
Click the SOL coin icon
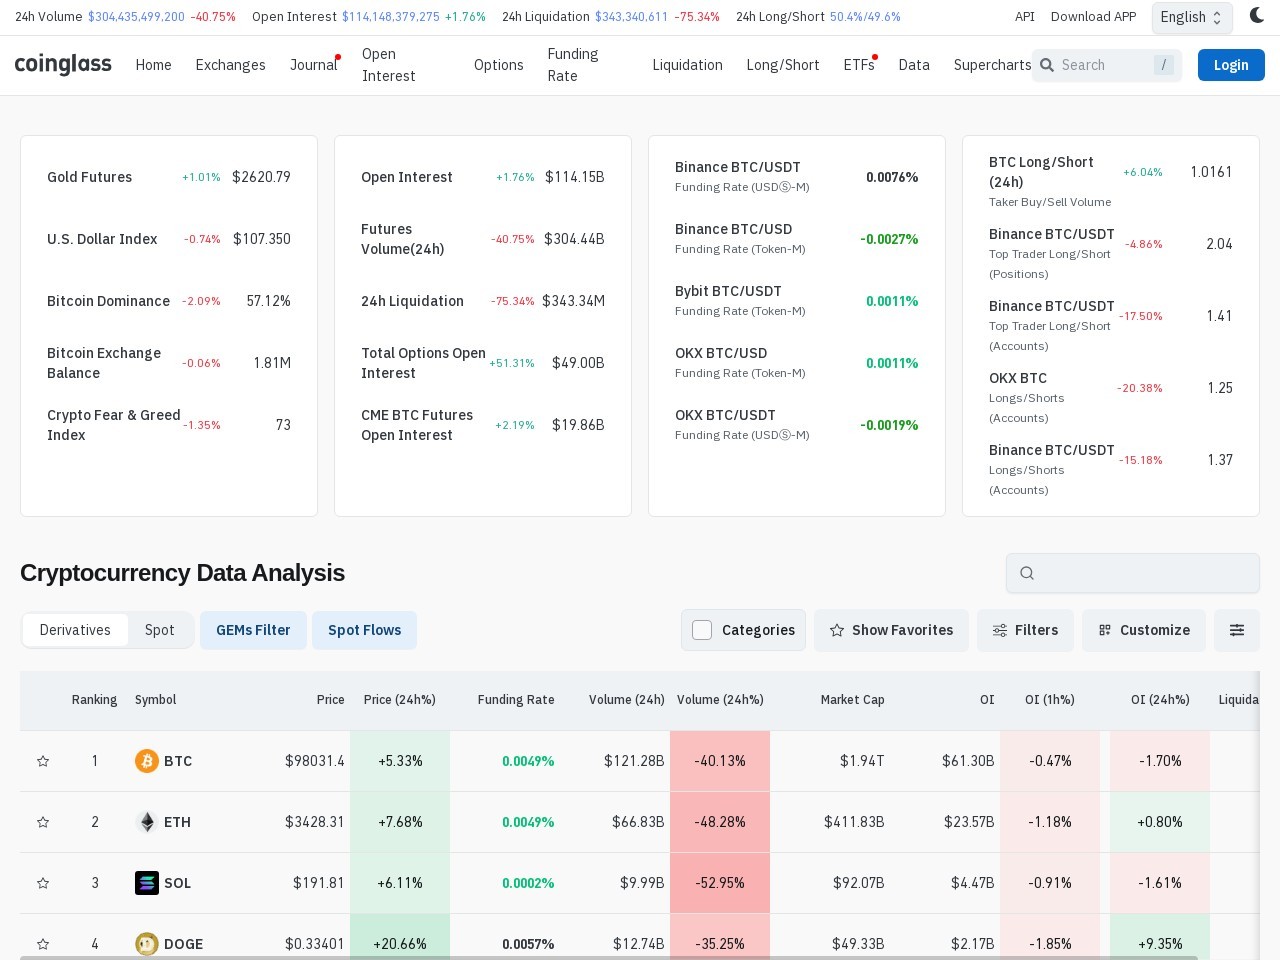click(147, 883)
